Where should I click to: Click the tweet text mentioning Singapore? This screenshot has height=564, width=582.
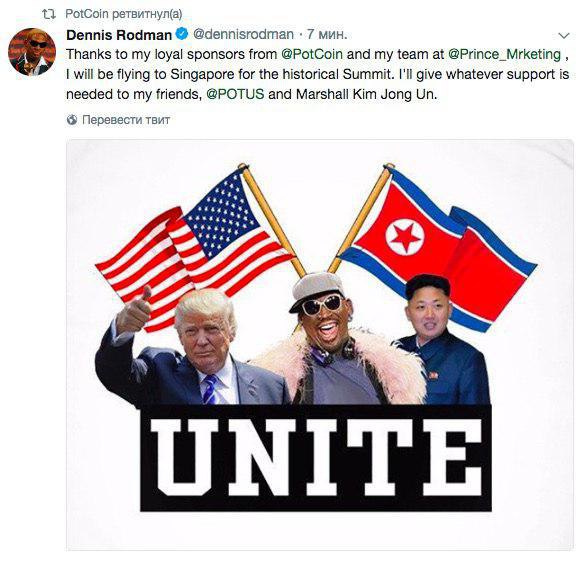317,75
